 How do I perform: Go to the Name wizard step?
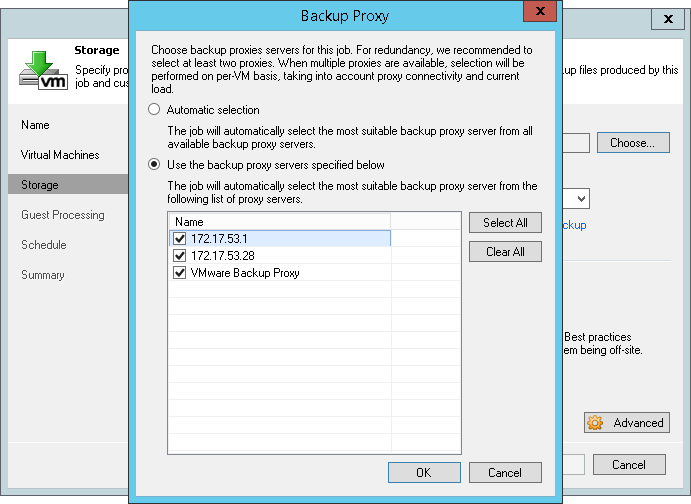click(35, 125)
